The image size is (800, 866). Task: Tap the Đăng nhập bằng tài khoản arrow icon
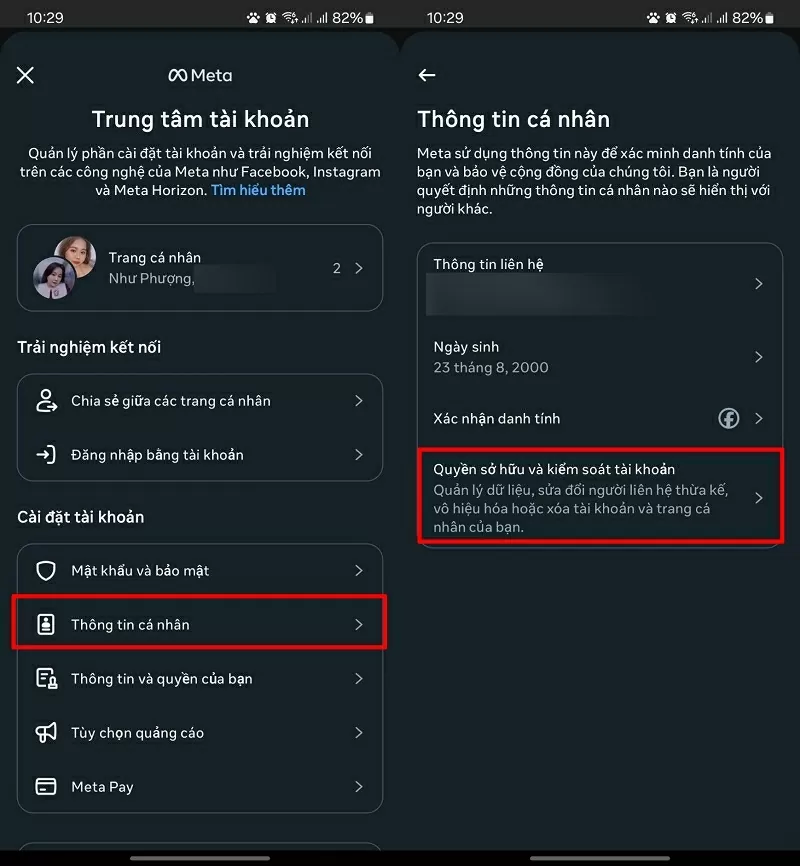click(46, 455)
